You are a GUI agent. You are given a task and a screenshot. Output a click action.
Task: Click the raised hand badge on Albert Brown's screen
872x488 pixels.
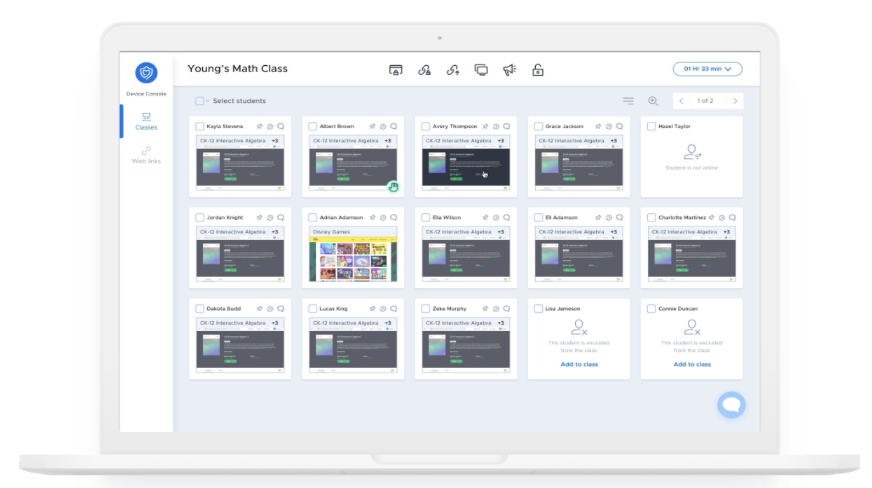point(393,187)
